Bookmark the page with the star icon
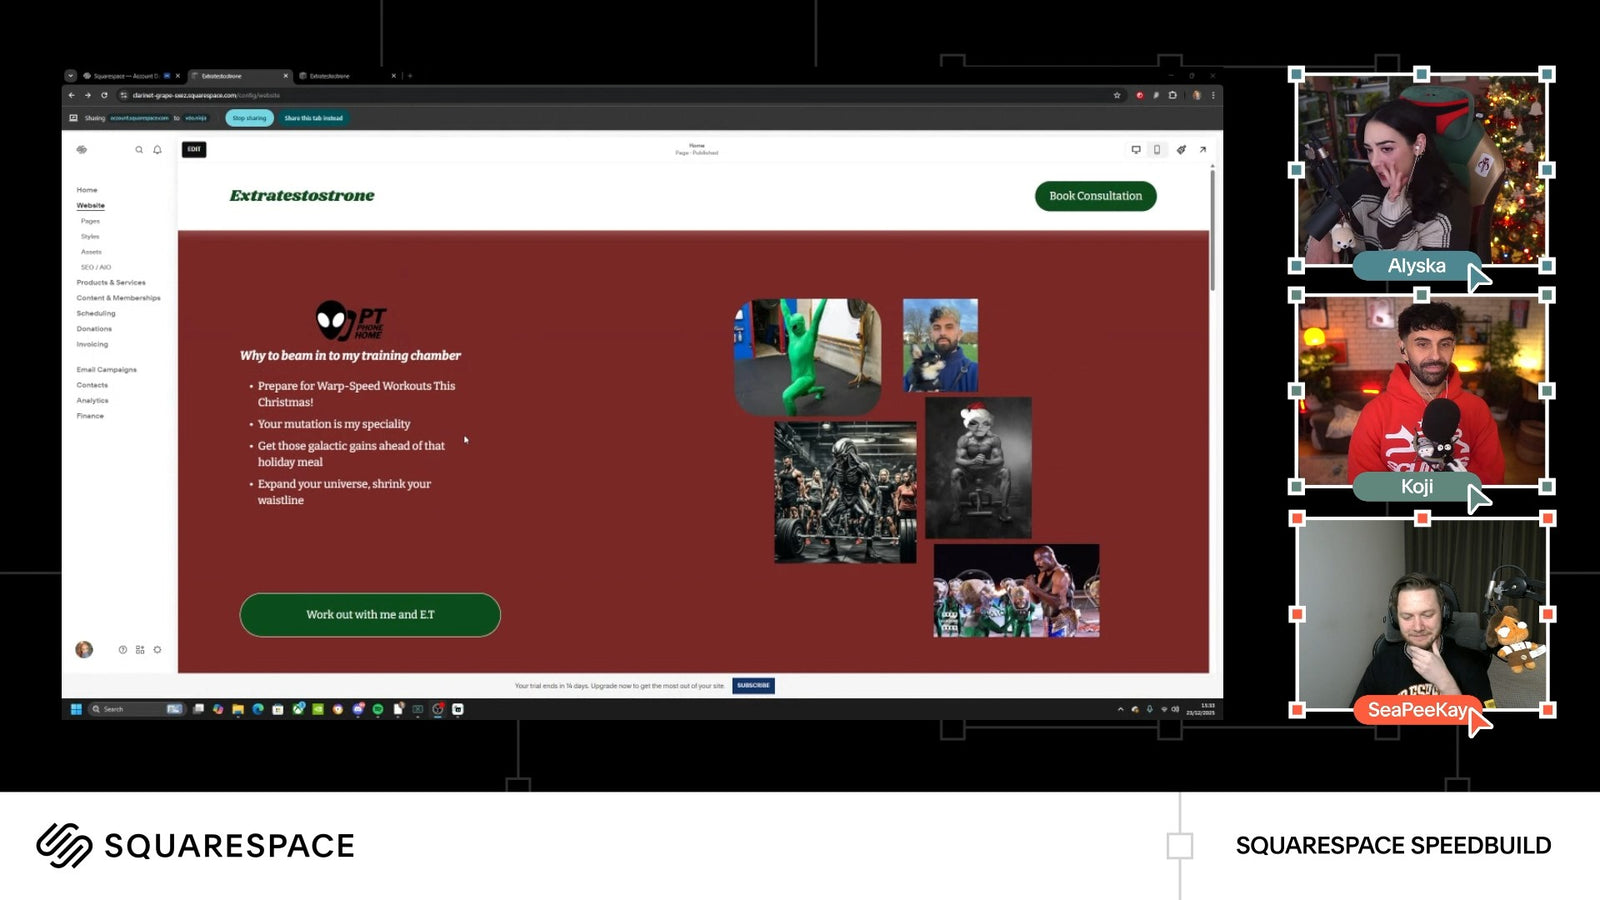Screen dimensions: 1600x900 1117,95
